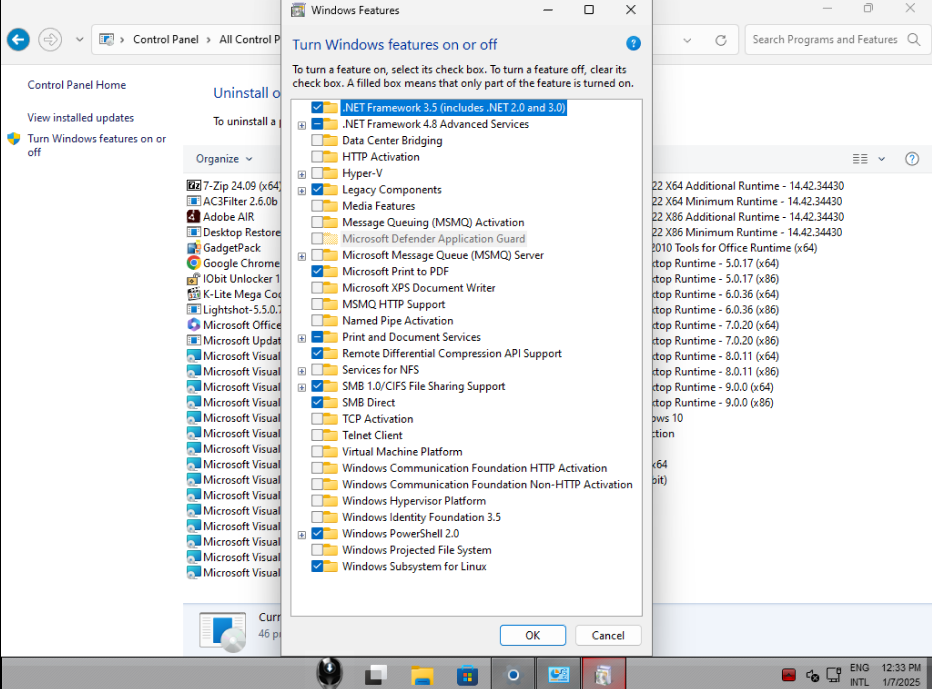The height and width of the screenshot is (689, 932).
Task: Check the Media Features checkbox
Action: pos(317,206)
